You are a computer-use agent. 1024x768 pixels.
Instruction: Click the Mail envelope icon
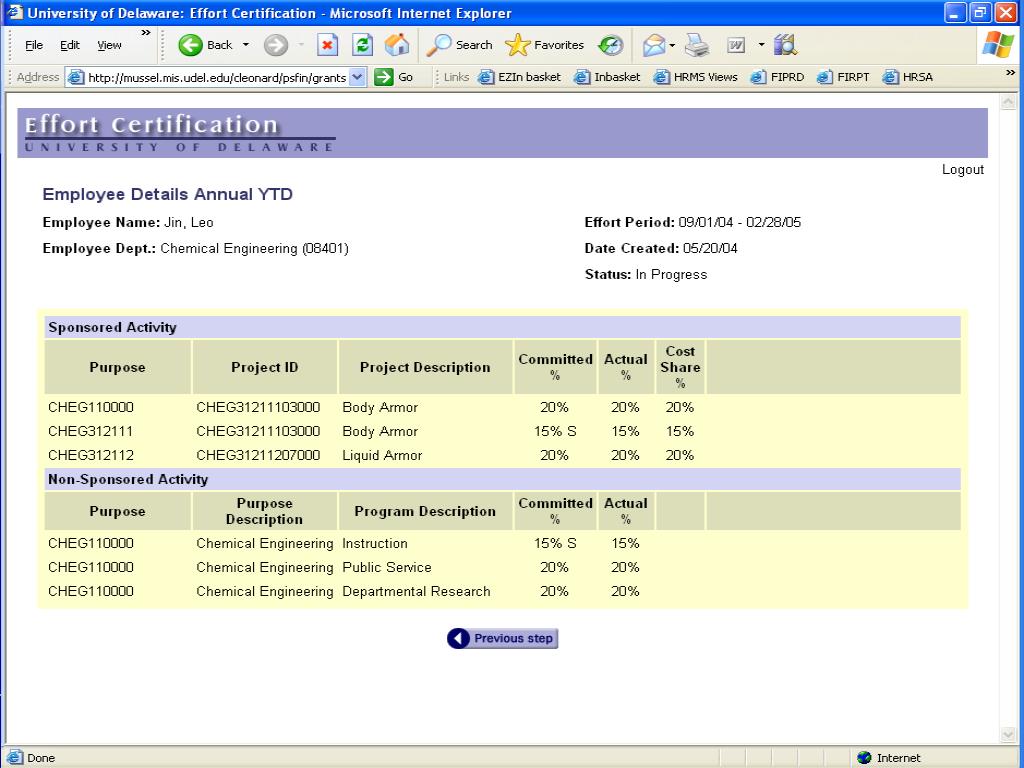click(653, 45)
